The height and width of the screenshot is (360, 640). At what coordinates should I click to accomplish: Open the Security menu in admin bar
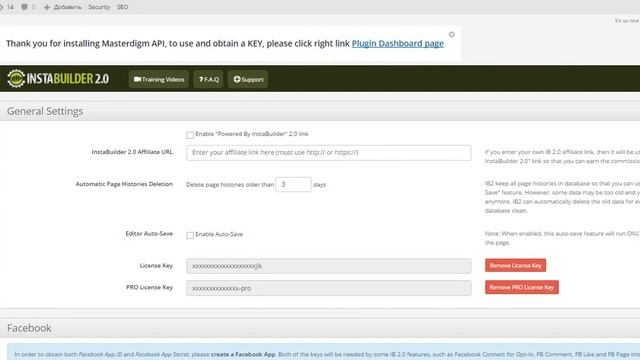click(99, 7)
